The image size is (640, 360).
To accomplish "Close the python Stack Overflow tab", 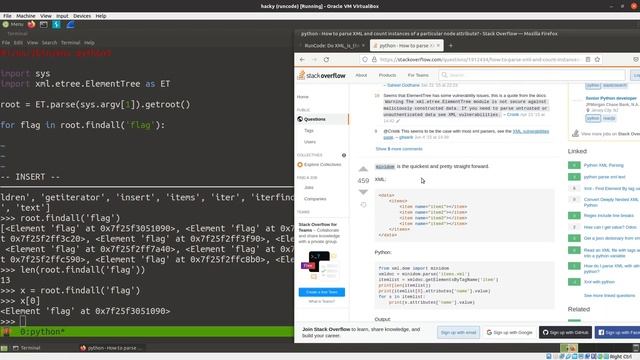I will click(x=438, y=46).
